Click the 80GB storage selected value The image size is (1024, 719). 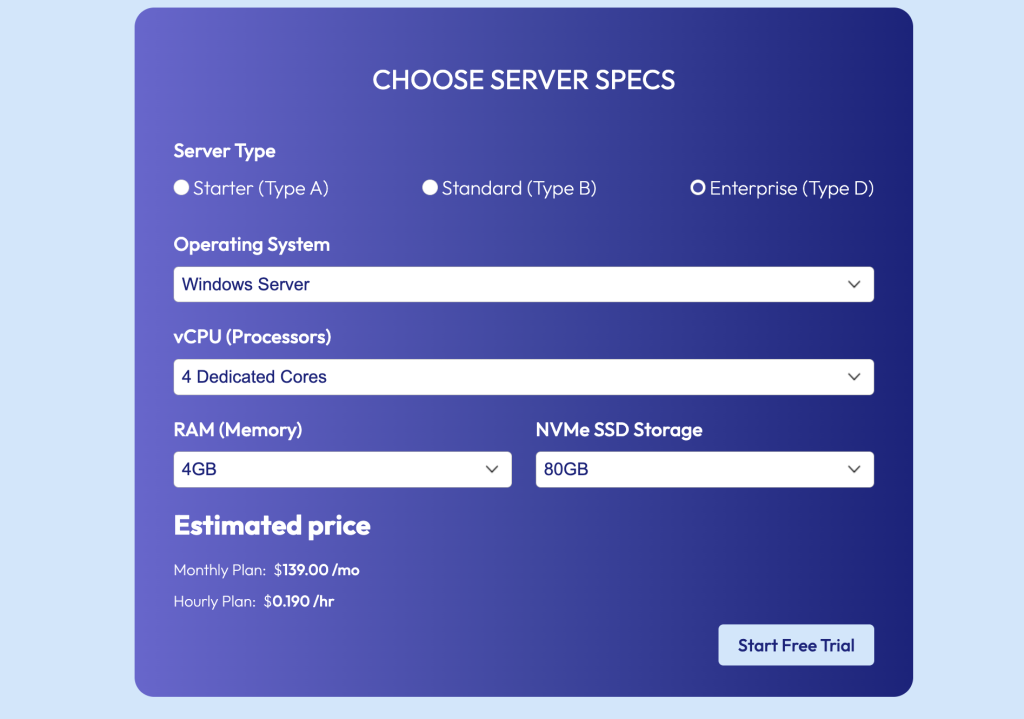[560, 469]
